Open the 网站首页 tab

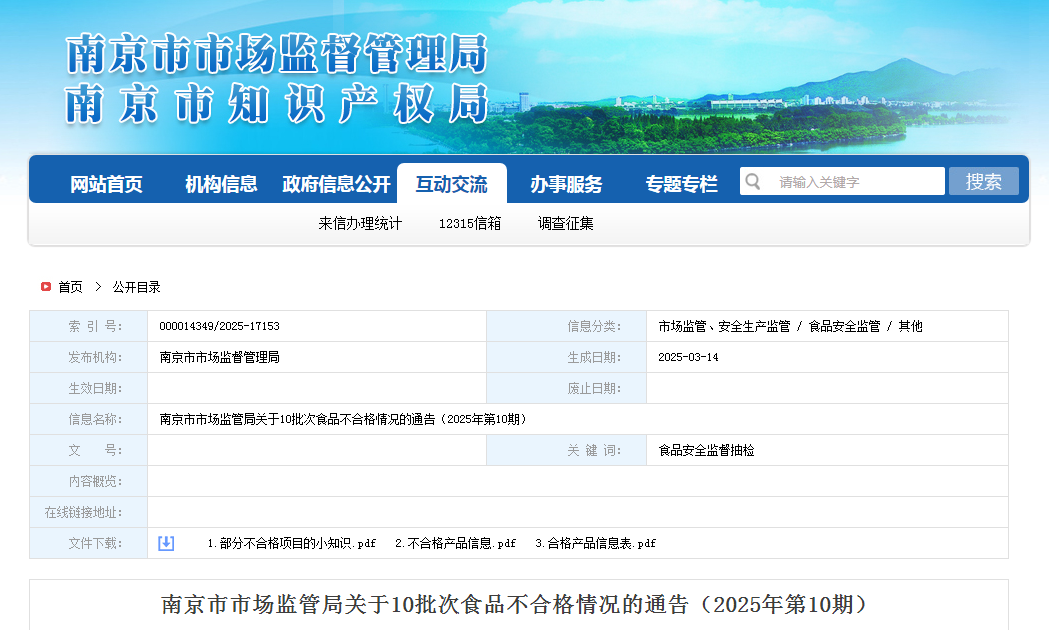click(x=106, y=184)
